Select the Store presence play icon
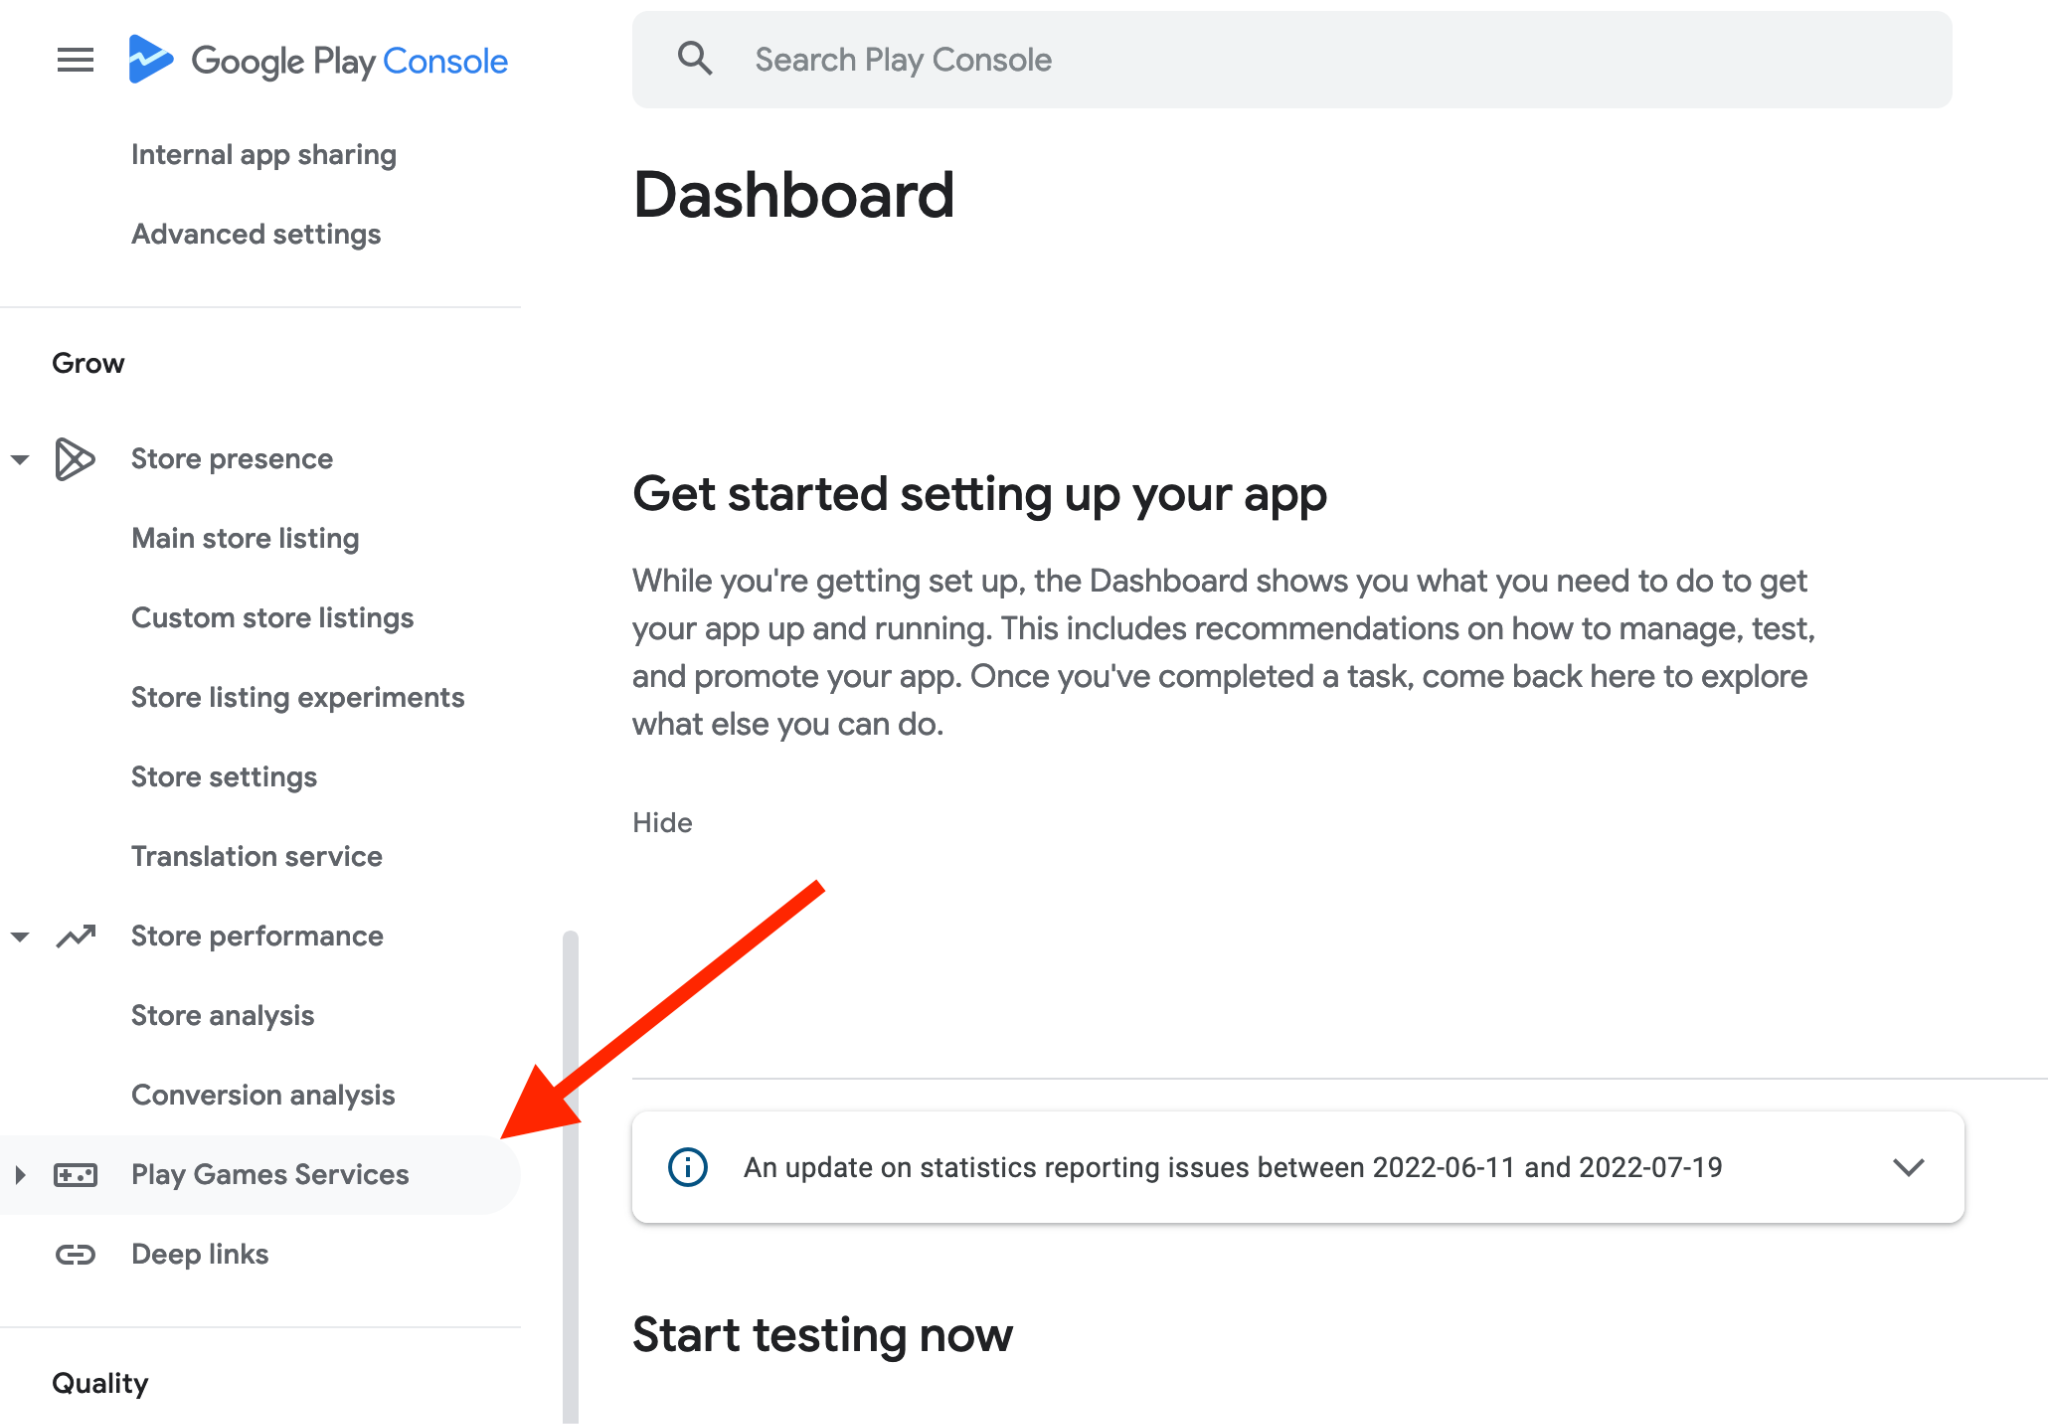The height and width of the screenshot is (1424, 2048). [74, 459]
